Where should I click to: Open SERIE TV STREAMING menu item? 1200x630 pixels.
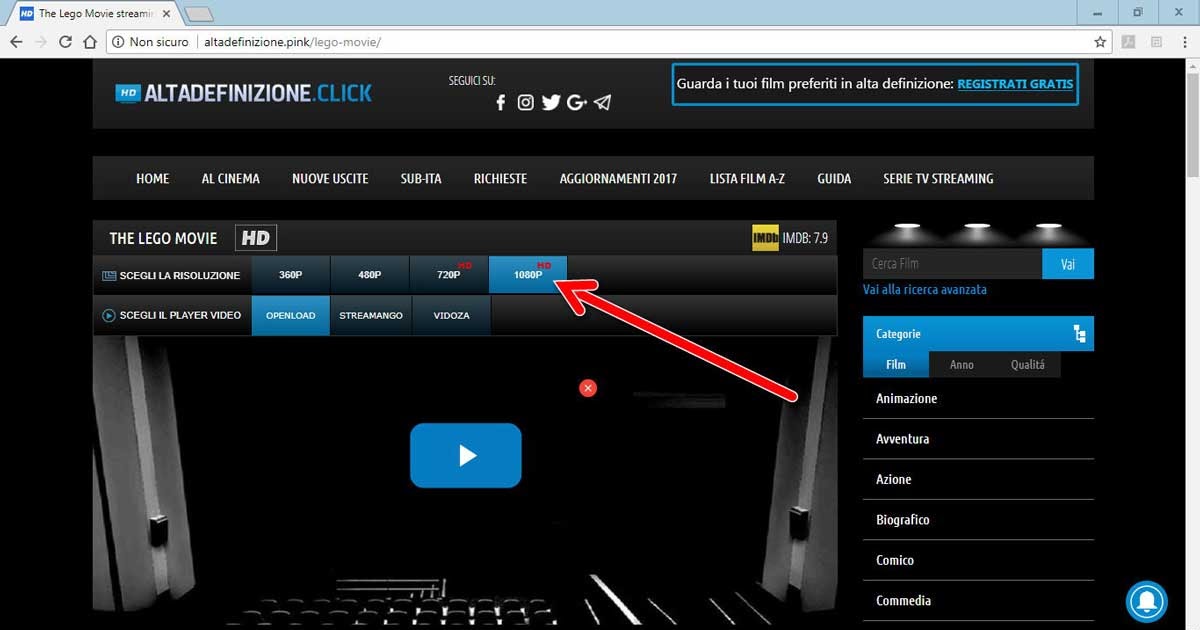tap(938, 178)
